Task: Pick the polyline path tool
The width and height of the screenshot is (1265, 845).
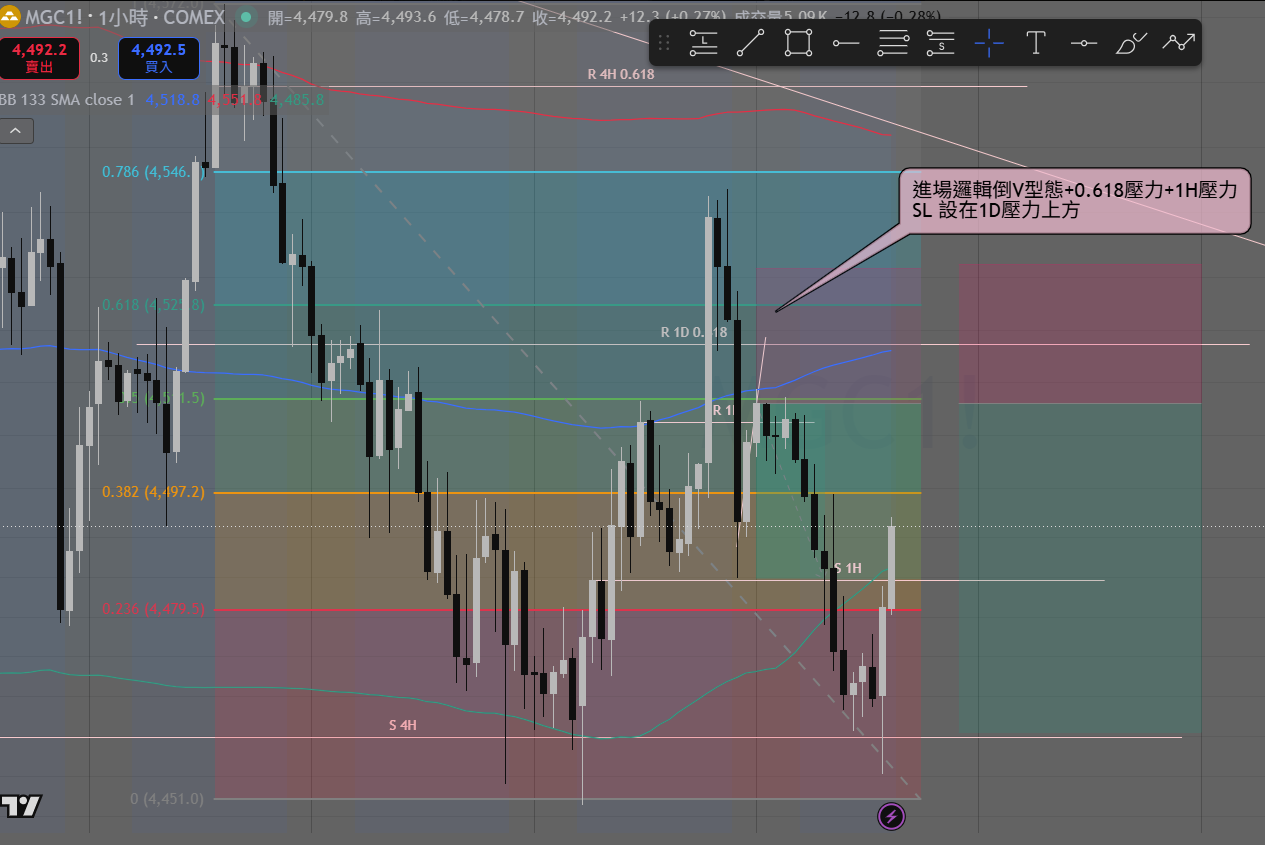Action: point(1178,42)
